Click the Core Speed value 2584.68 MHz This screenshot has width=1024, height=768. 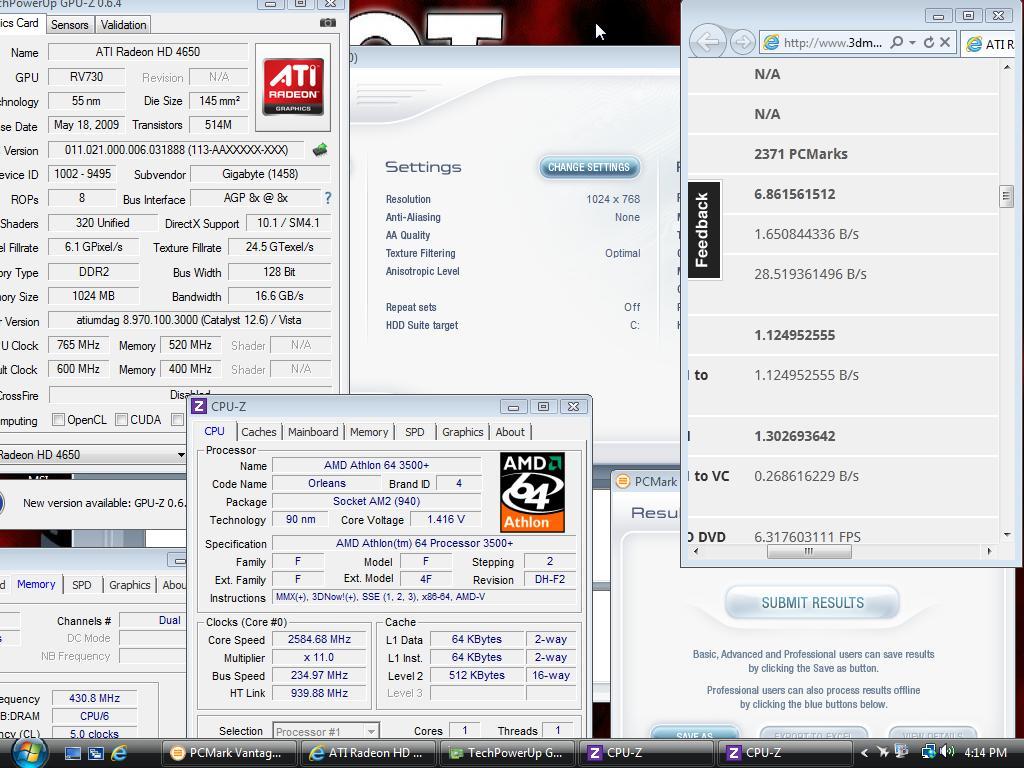tap(319, 639)
